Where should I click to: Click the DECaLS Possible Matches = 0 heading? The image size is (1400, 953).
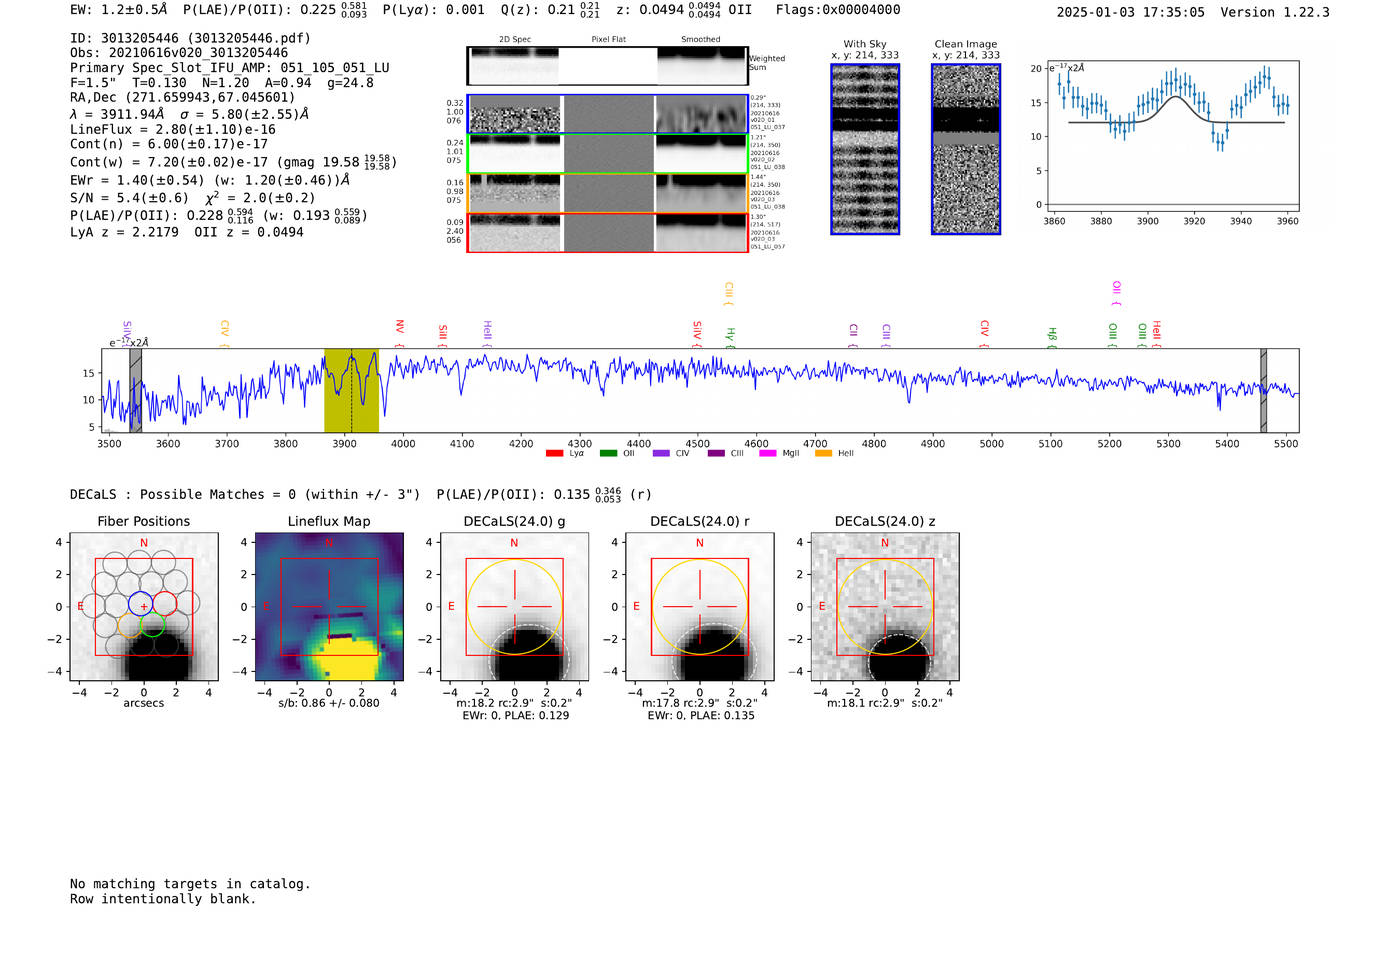[x=245, y=494]
